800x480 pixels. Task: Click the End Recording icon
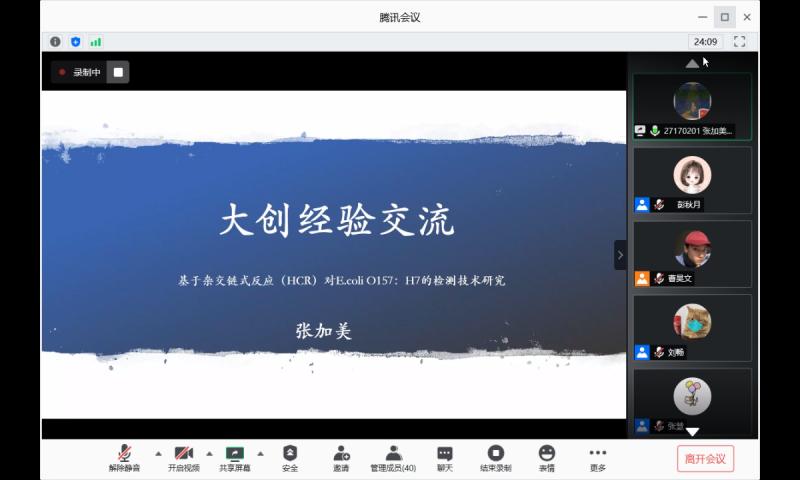tap(495, 457)
